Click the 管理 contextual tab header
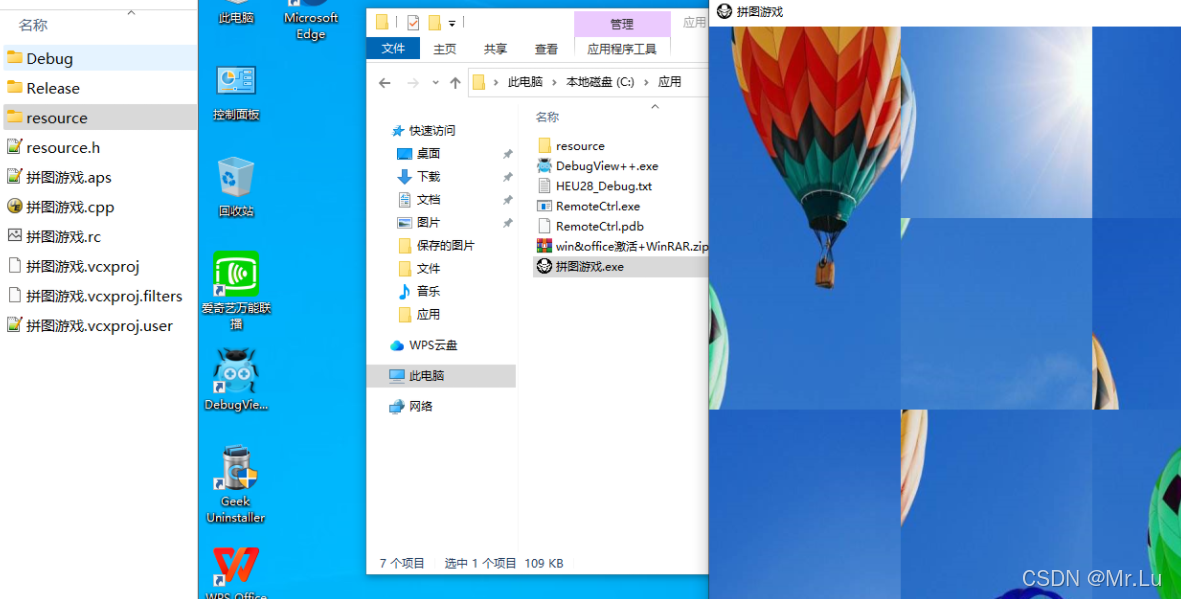 (621, 24)
